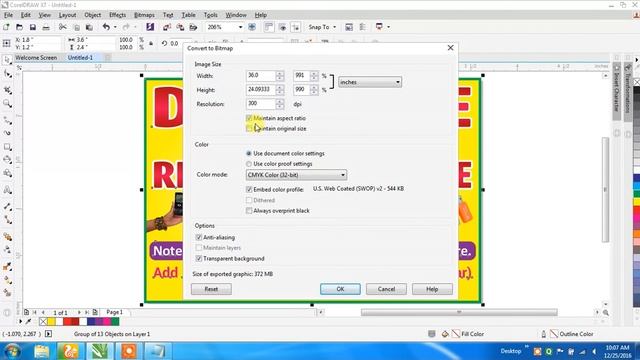Click the OK button

(x=340, y=289)
